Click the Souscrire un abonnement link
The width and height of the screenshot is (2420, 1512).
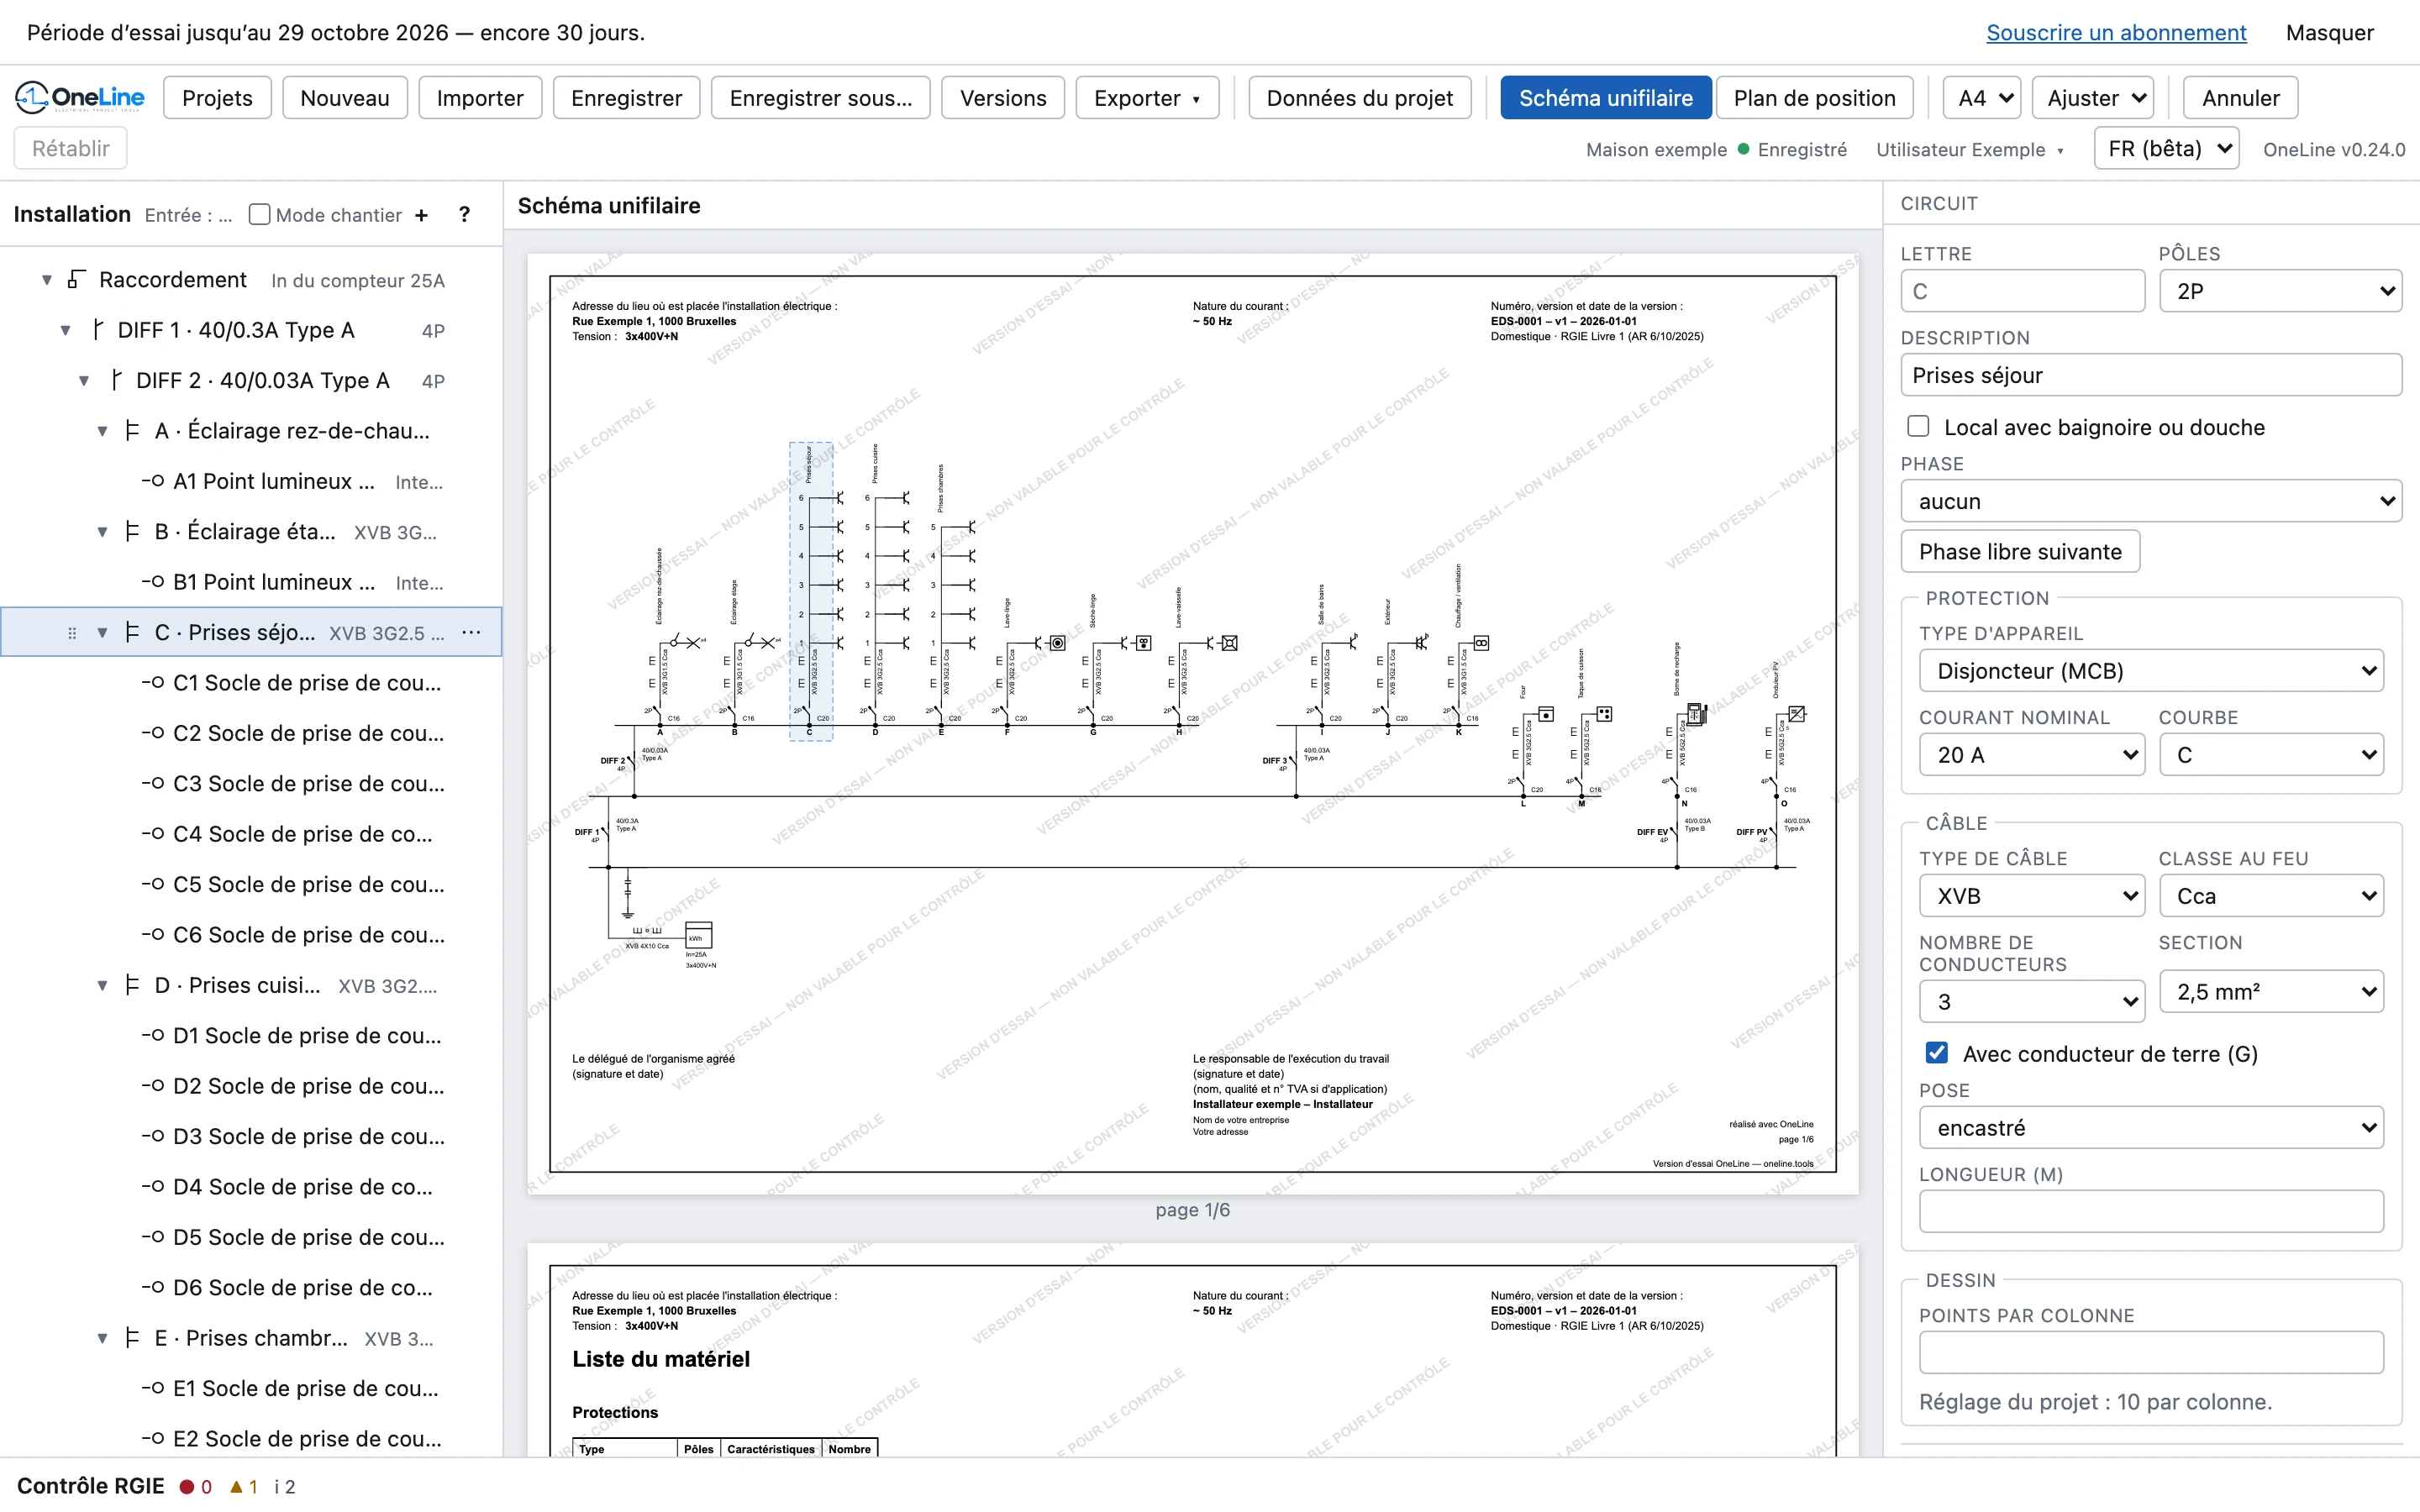pos(2115,32)
